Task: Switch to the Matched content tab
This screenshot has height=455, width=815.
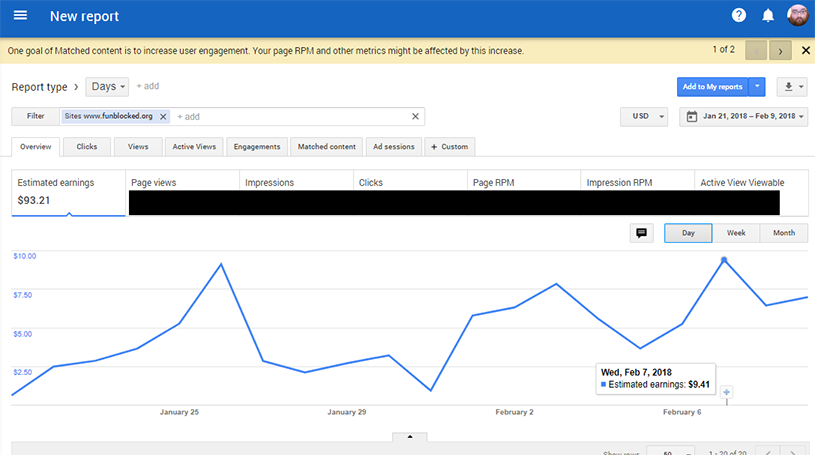Action: (x=327, y=147)
